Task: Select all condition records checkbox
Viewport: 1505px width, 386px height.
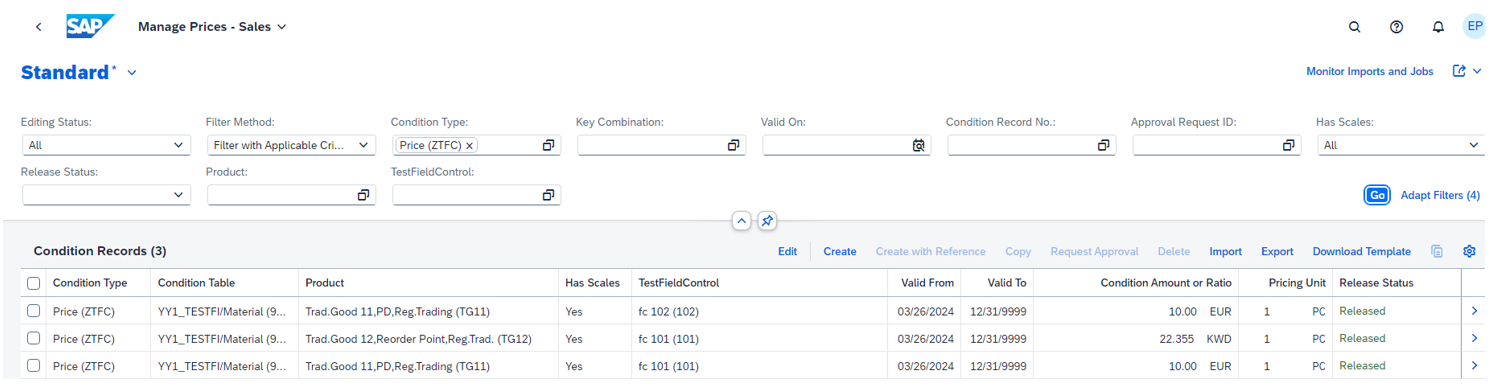Action: coord(34,283)
